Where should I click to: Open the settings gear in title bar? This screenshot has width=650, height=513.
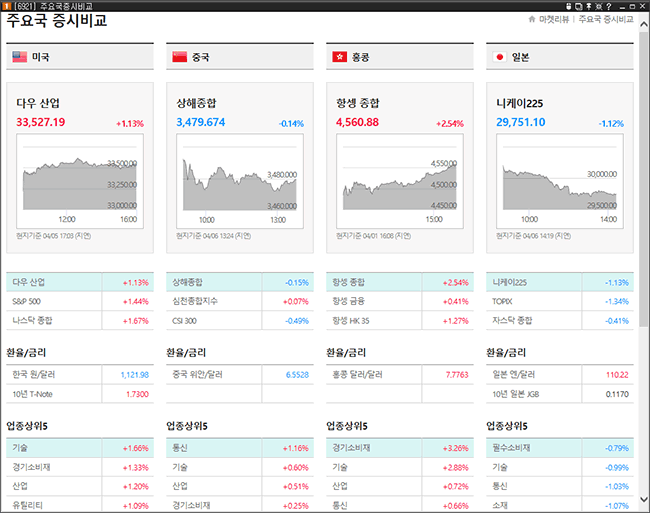[599, 6]
